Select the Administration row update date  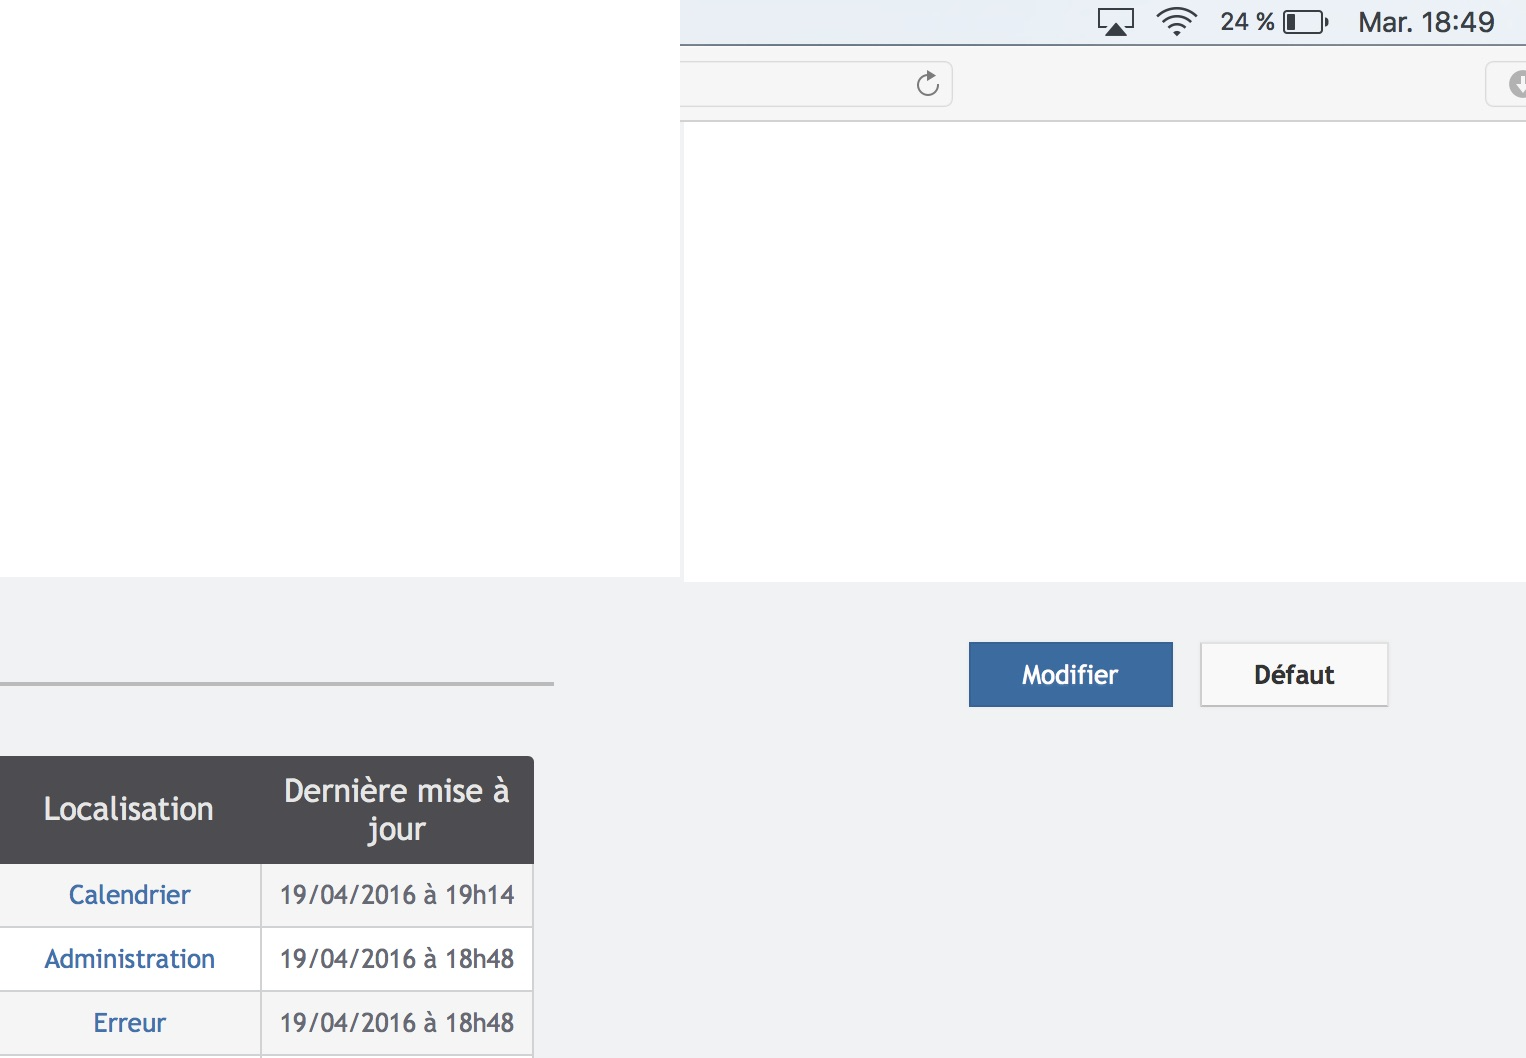click(396, 959)
